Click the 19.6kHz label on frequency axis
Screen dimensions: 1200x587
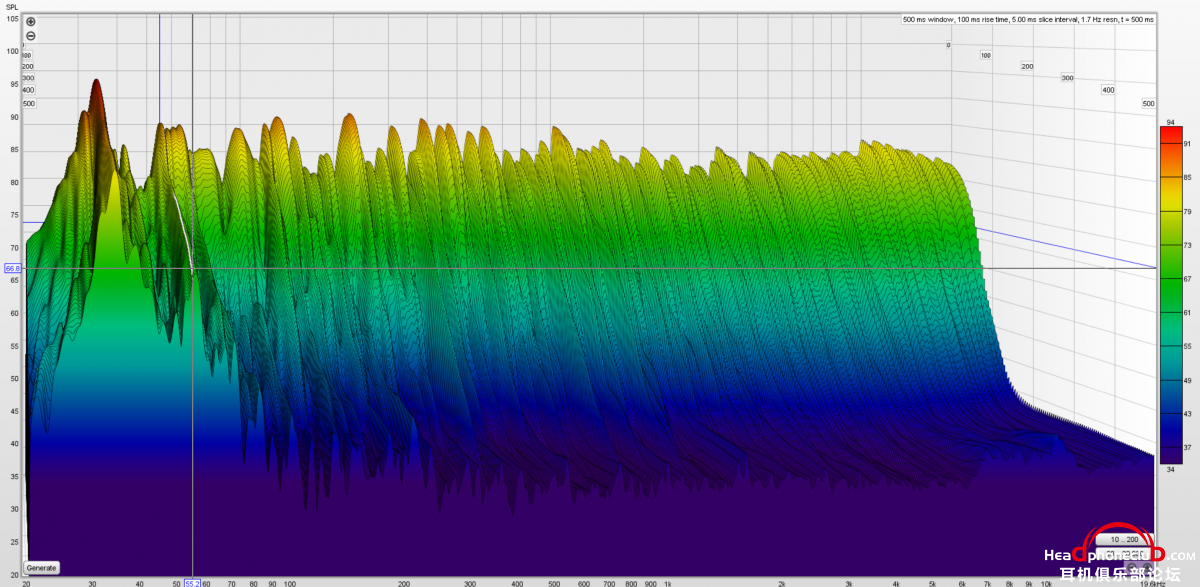pyautogui.click(x=1153, y=583)
